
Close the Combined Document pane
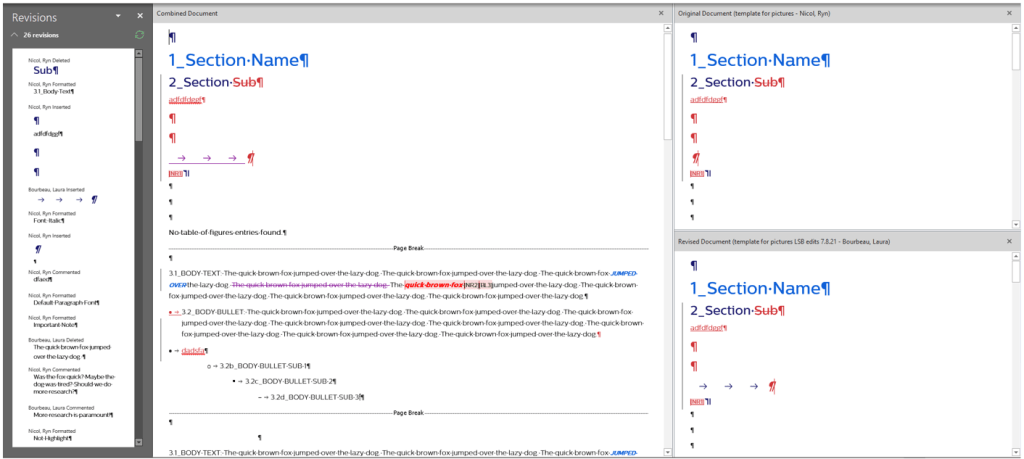coord(661,13)
